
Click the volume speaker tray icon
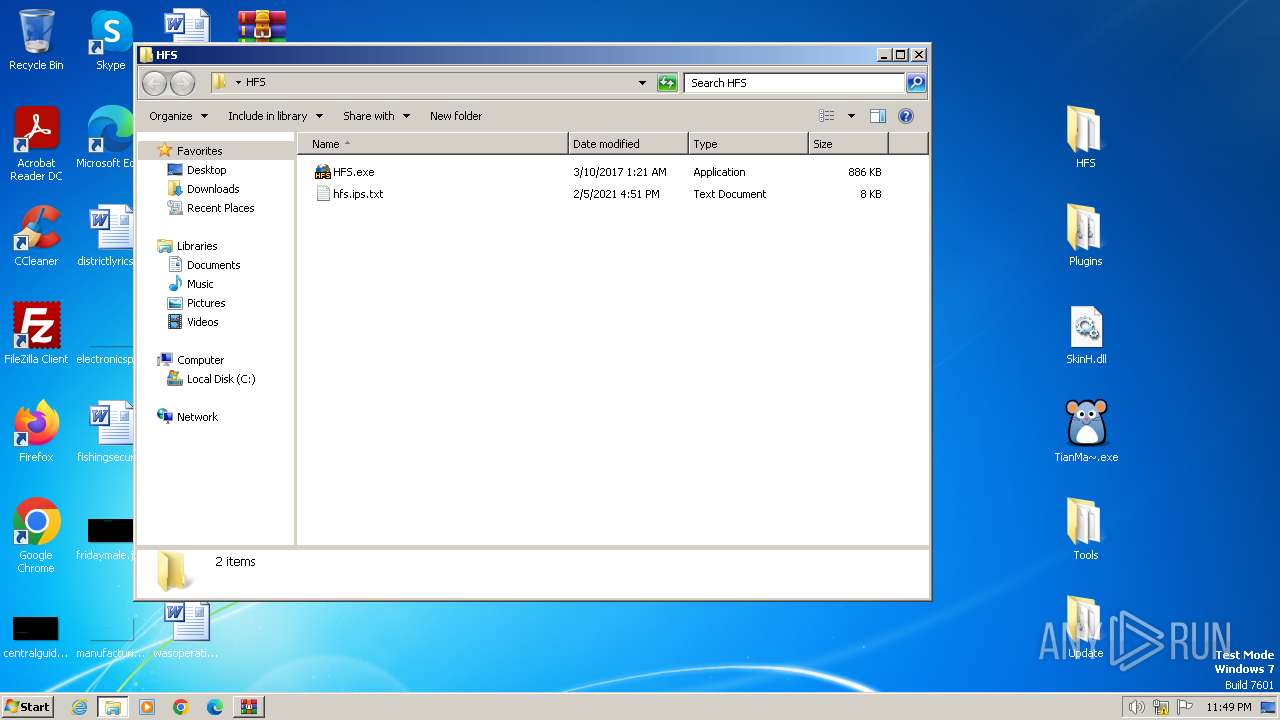click(x=1136, y=707)
